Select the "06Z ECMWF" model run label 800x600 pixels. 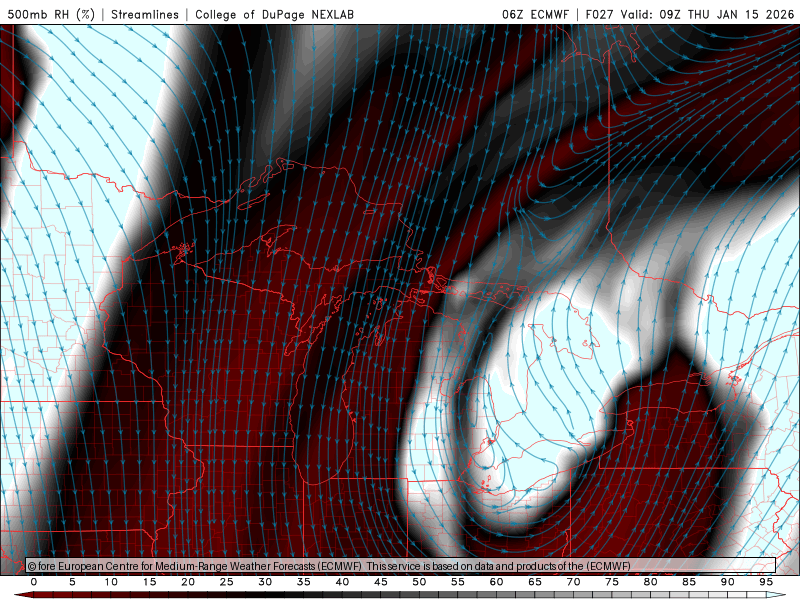click(535, 14)
